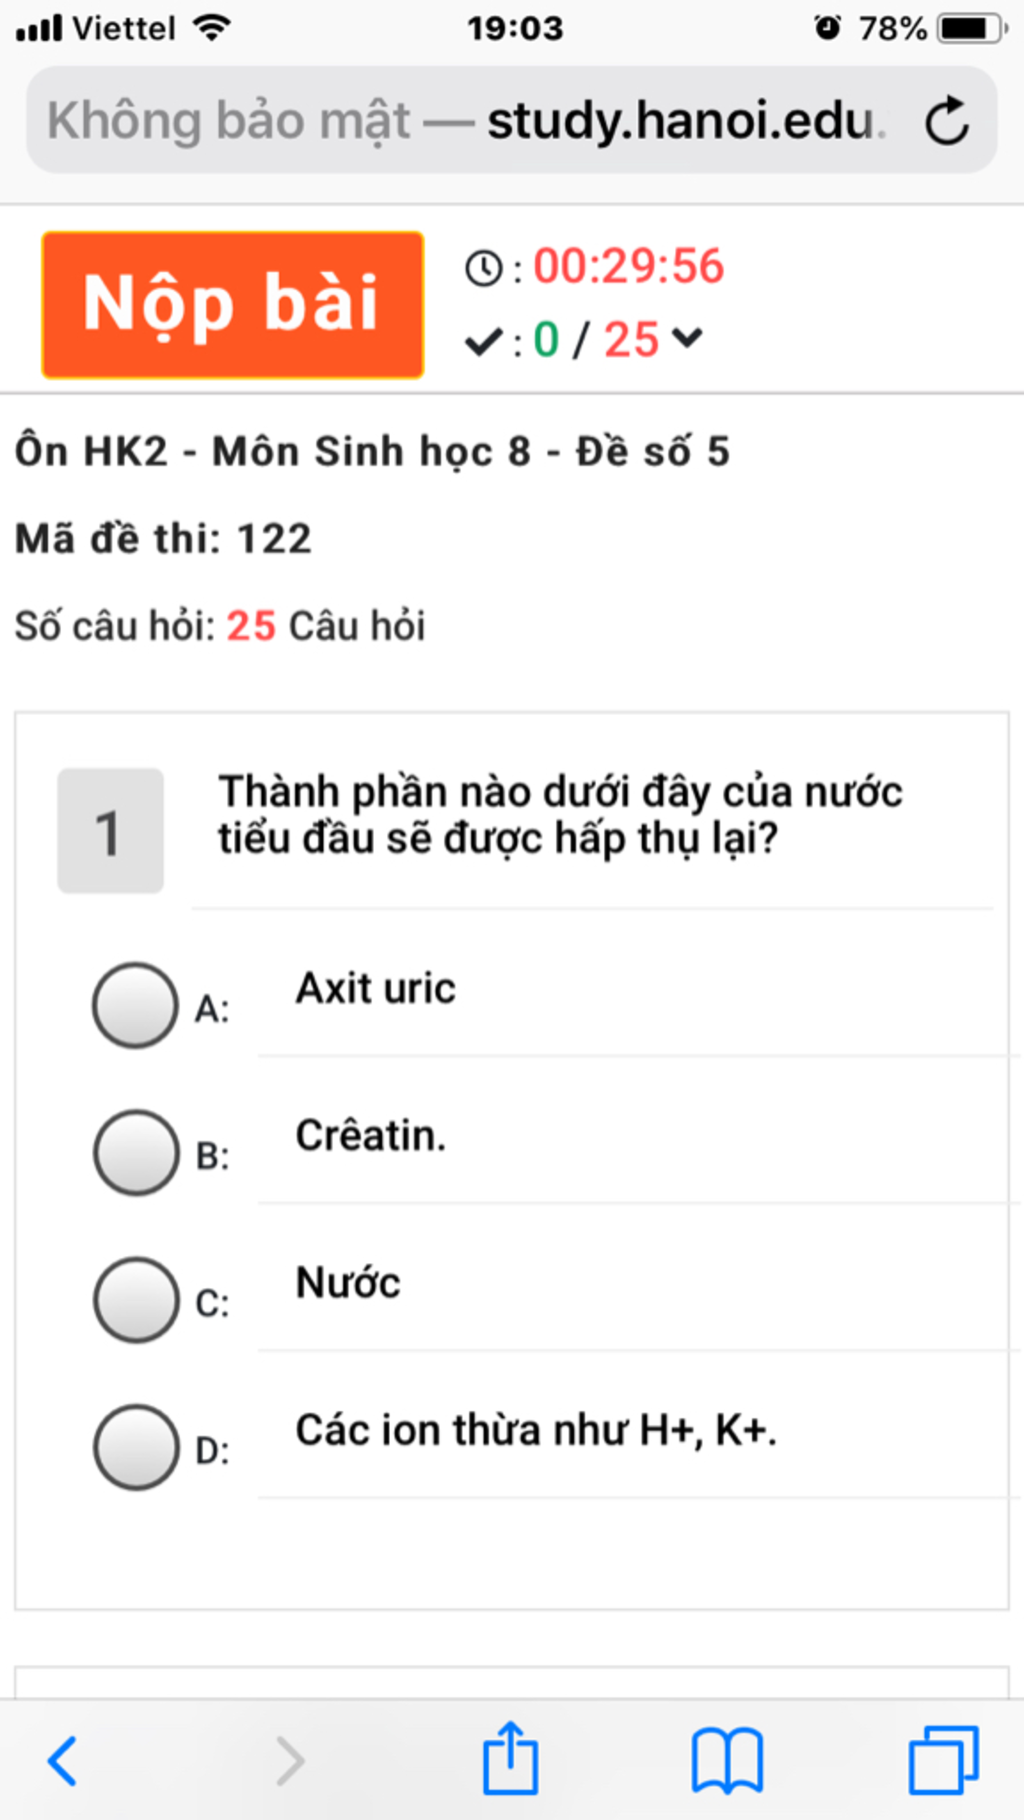Expand the 0 / 25 question list chevron
This screenshot has height=1820, width=1024.
(687, 339)
